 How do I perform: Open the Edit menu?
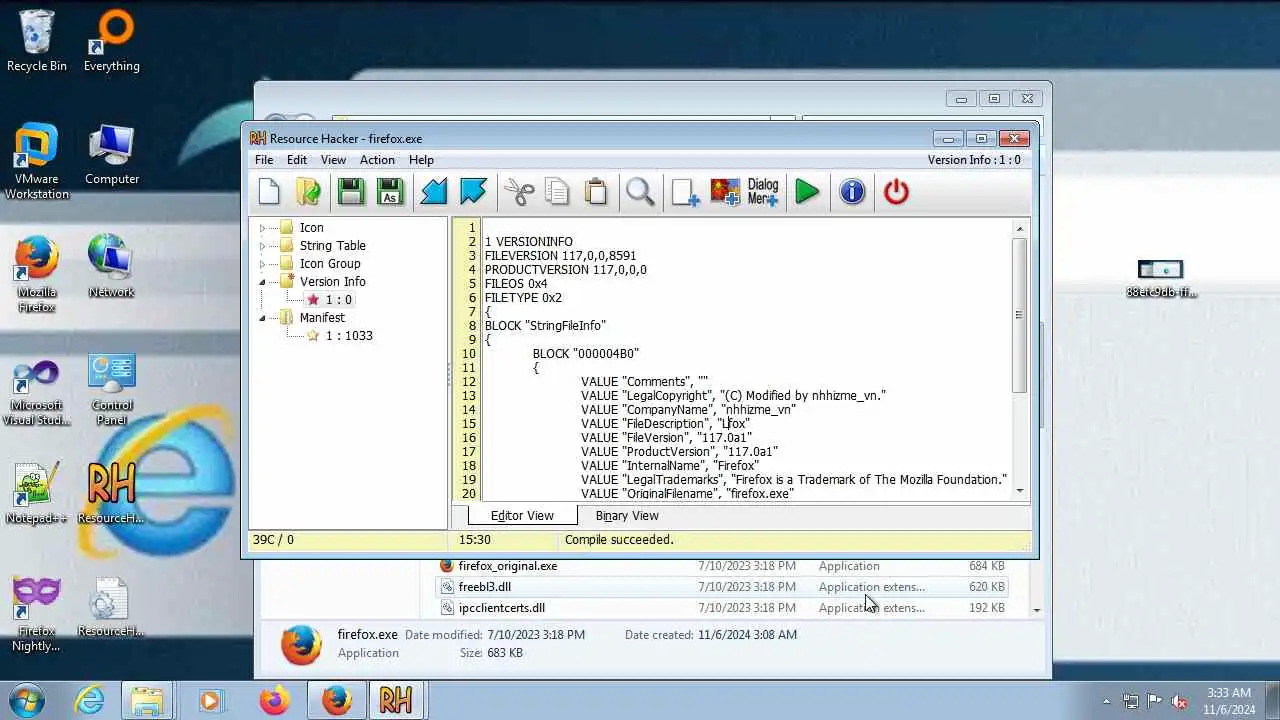297,160
